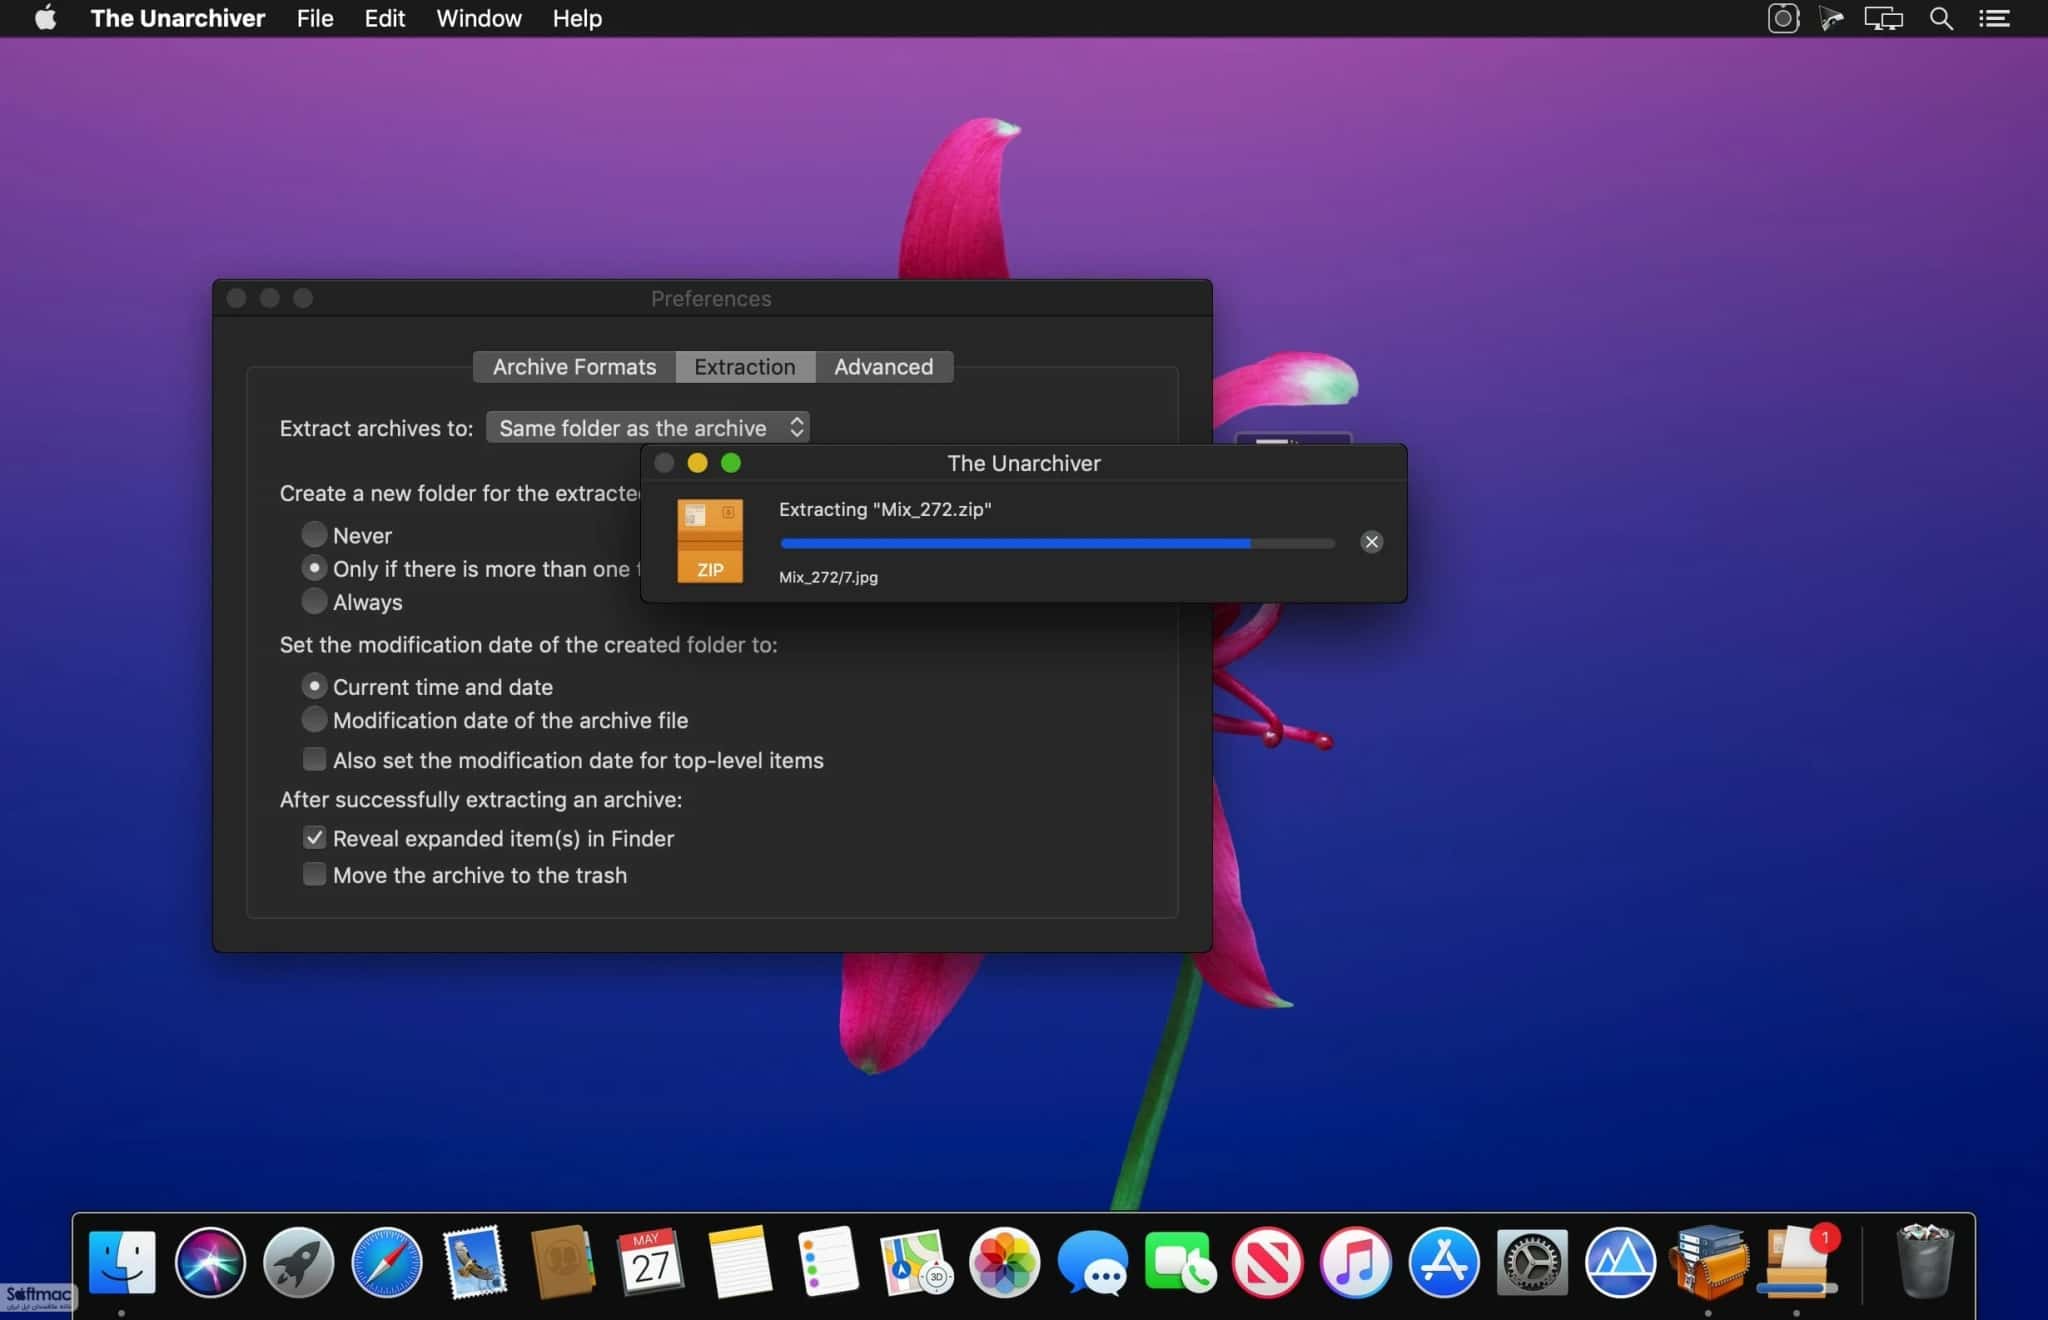The height and width of the screenshot is (1320, 2048).
Task: Open the Notes app in Dock
Action: pos(739,1262)
